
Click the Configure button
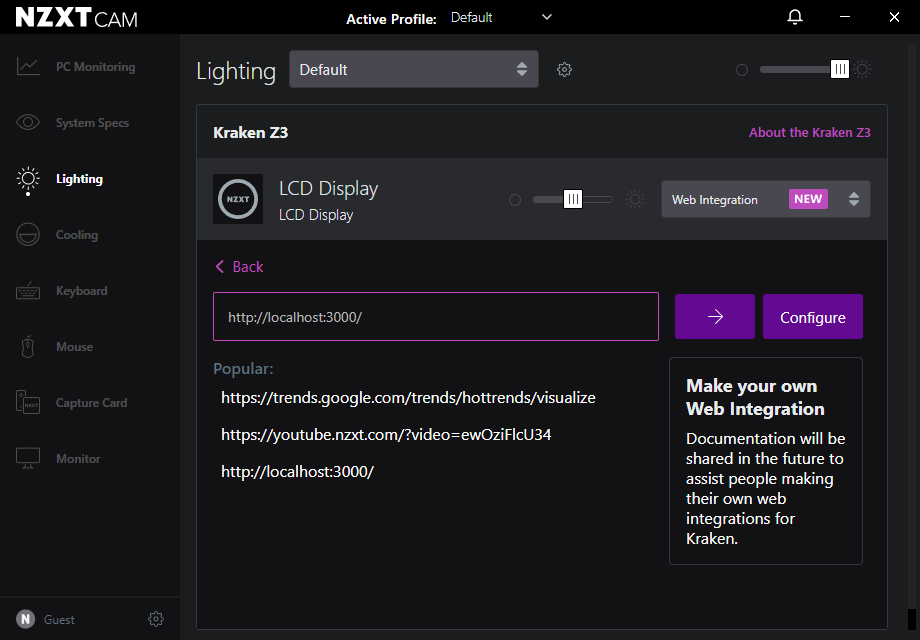(813, 317)
